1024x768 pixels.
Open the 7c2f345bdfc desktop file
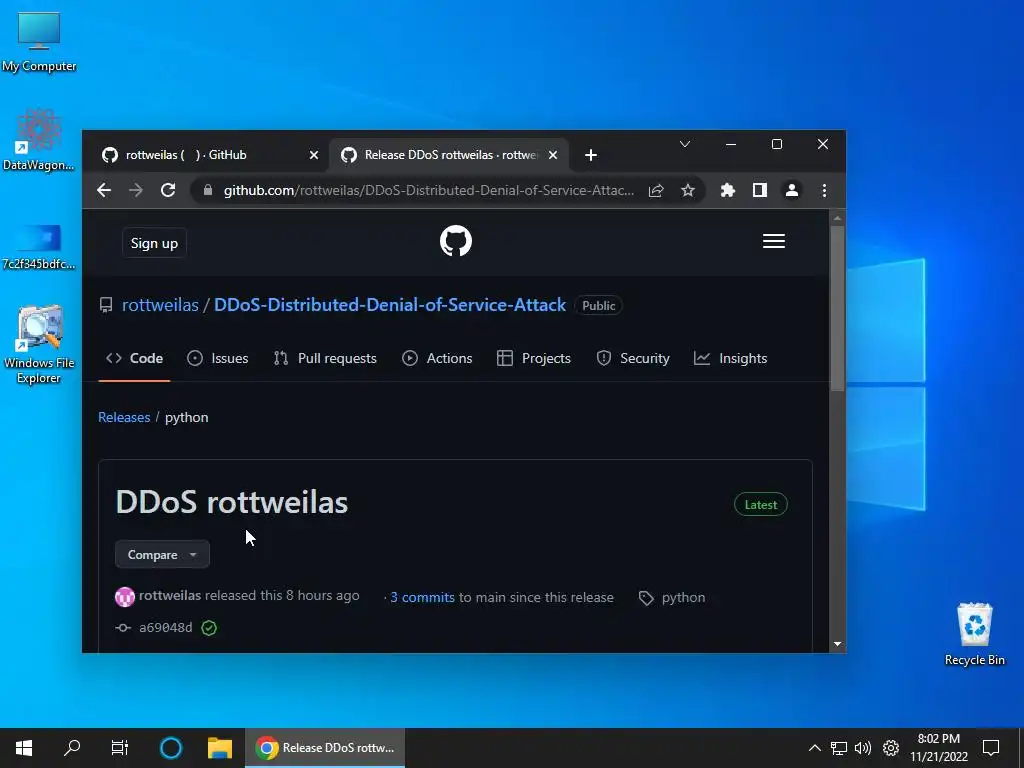pos(39,246)
